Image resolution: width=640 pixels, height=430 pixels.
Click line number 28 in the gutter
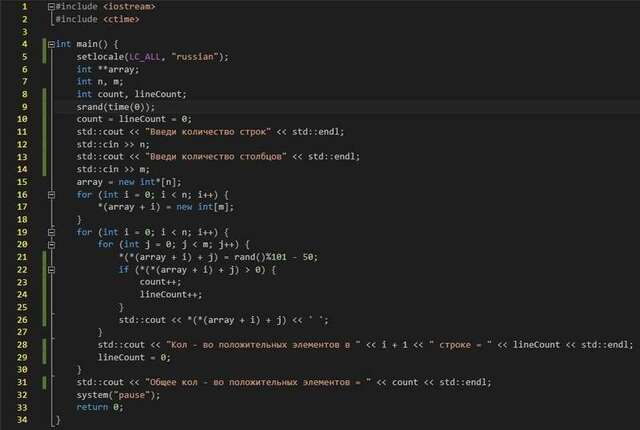pyautogui.click(x=22, y=345)
